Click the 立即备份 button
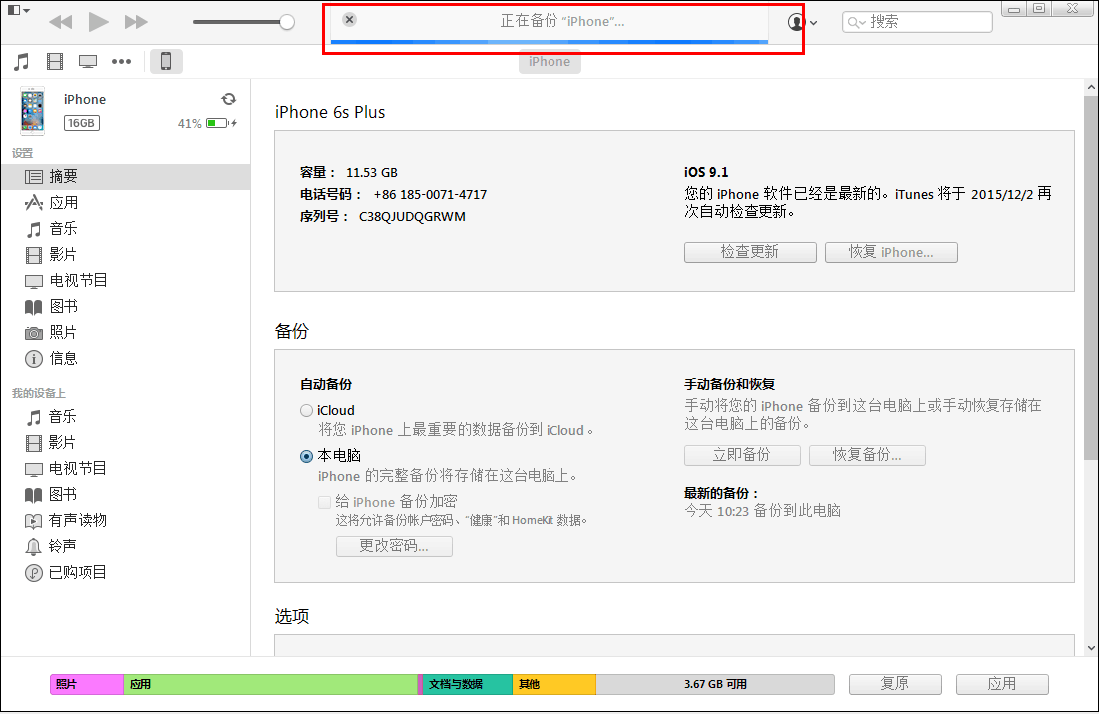Screen dimensions: 1099x714 (x=742, y=455)
